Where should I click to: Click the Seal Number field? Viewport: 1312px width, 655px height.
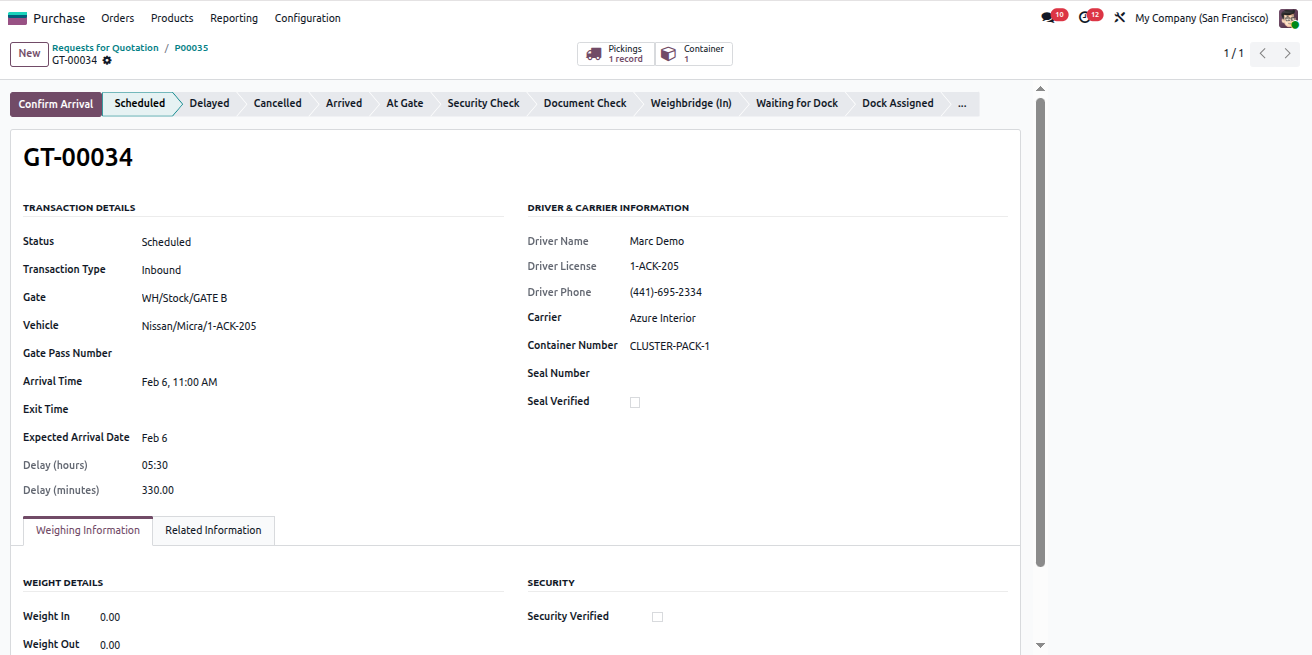[818, 374]
